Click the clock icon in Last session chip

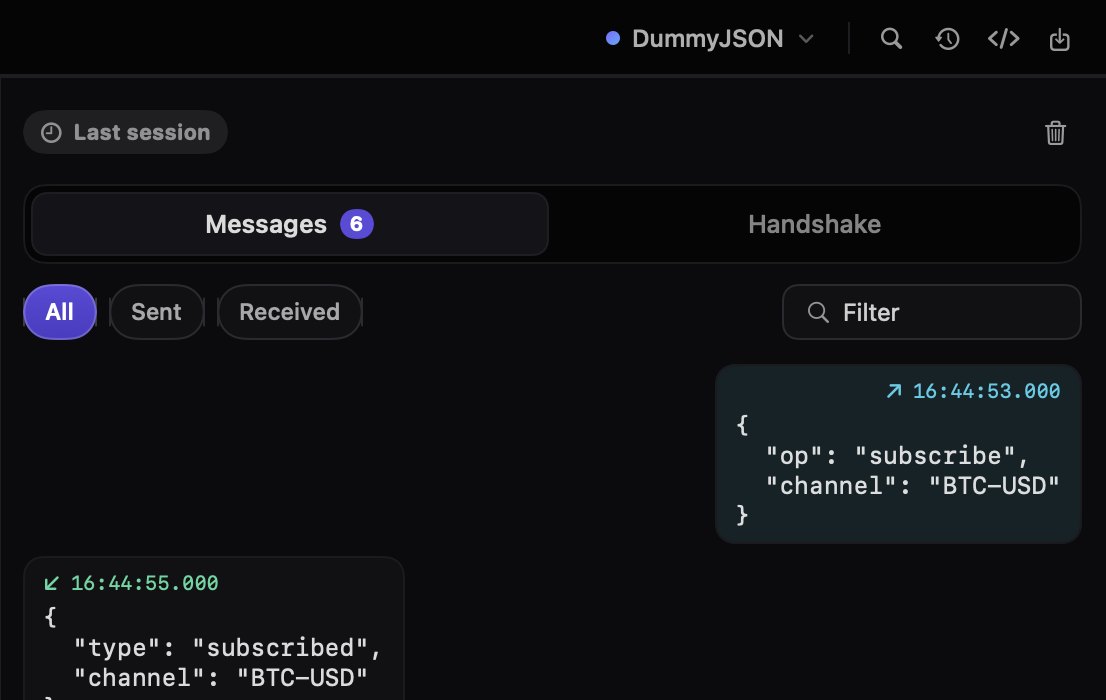pos(51,133)
